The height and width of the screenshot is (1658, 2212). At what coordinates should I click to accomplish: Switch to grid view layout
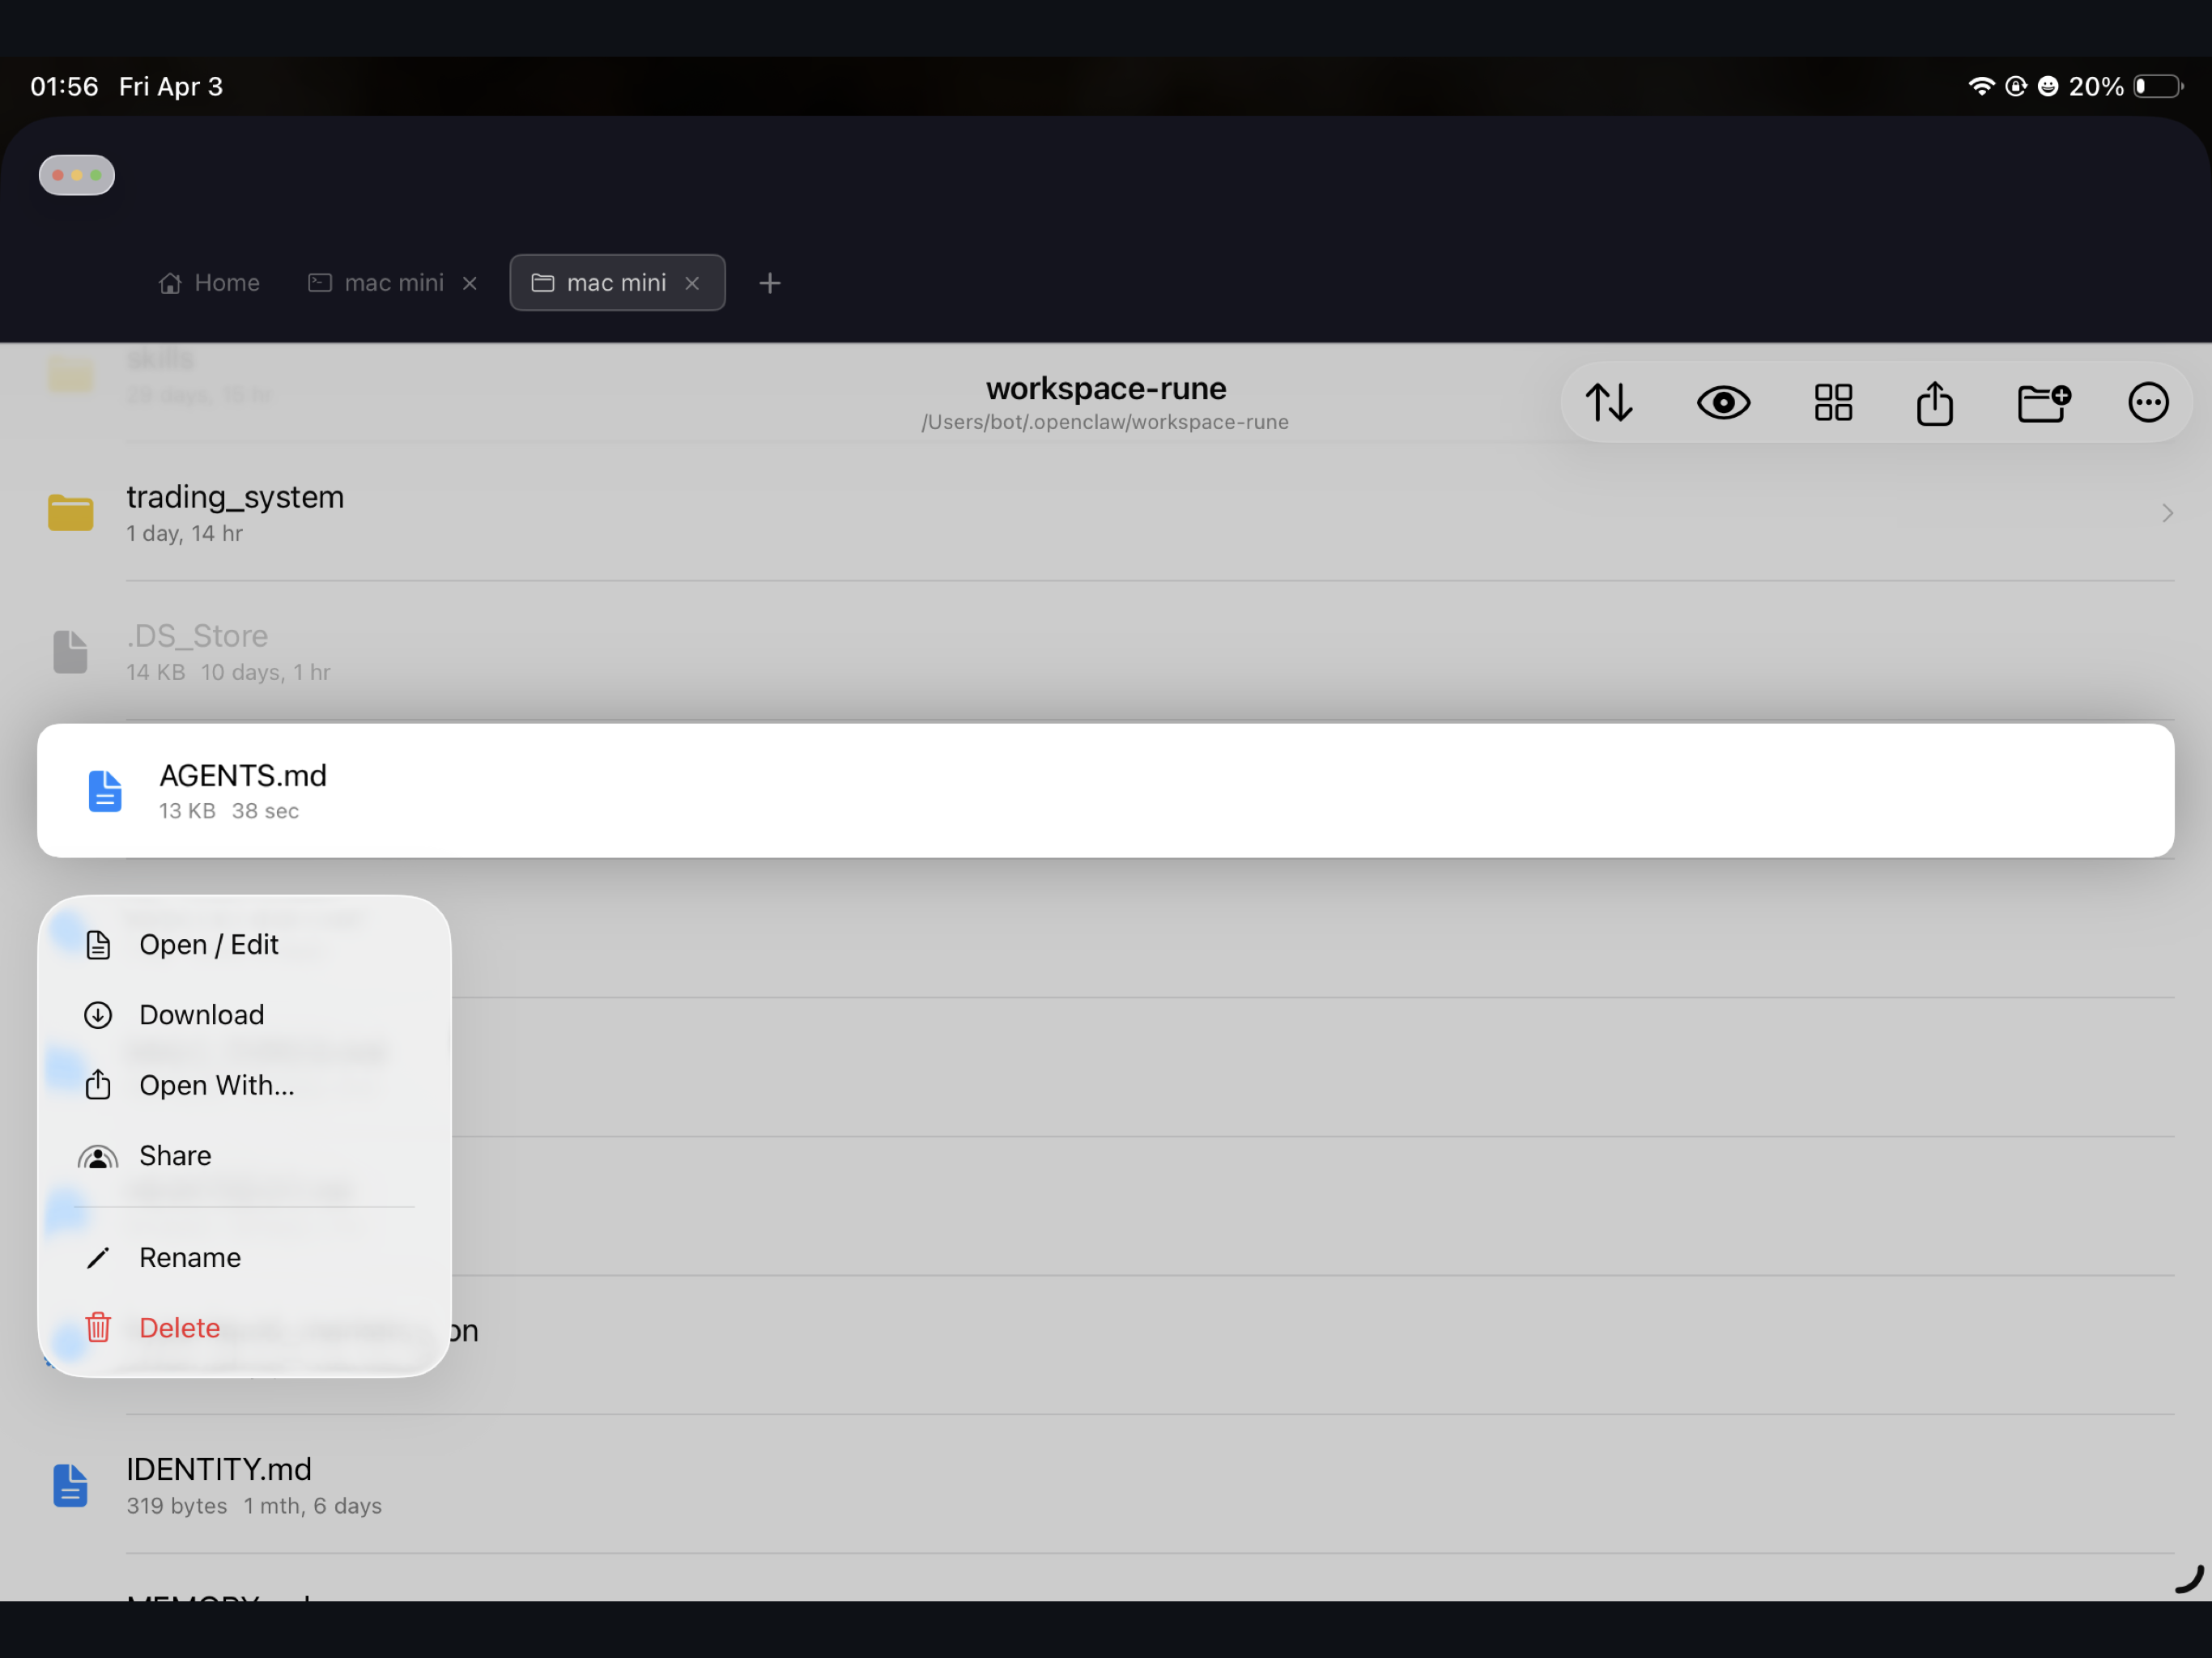pos(1832,402)
